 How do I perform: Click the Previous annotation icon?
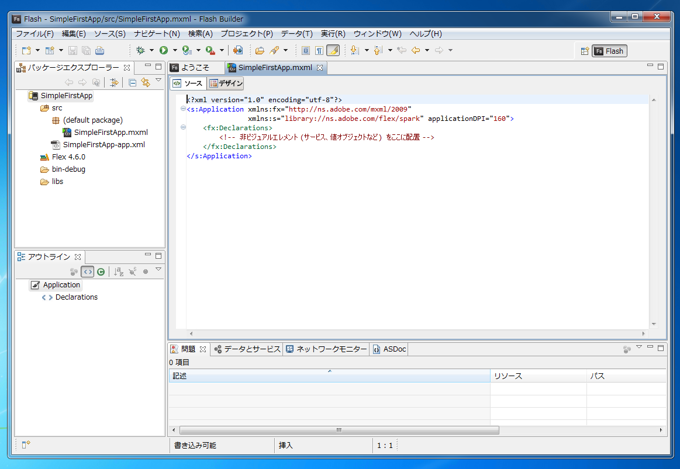pyautogui.click(x=378, y=50)
